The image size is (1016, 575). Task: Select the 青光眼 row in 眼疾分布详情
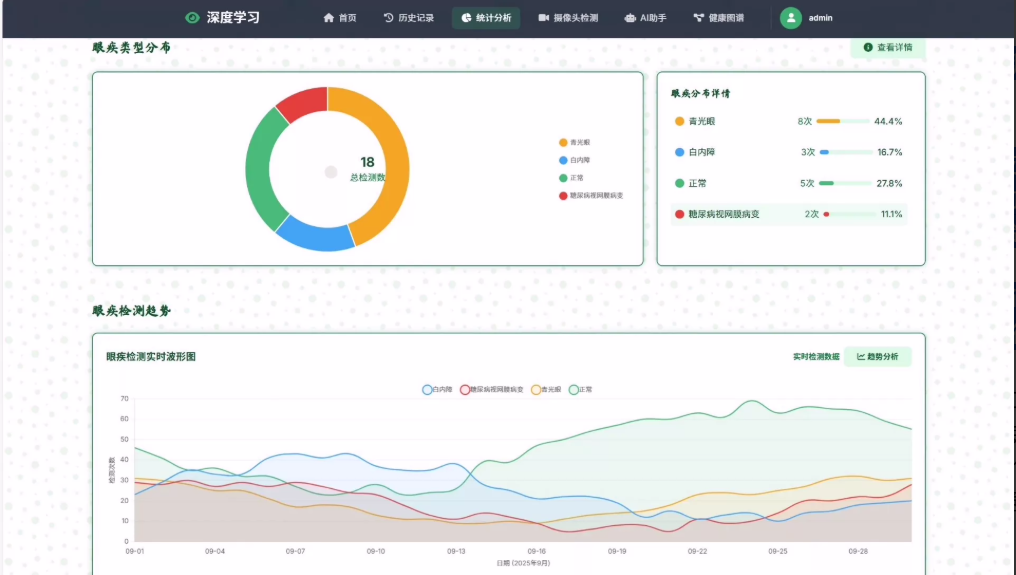point(789,121)
